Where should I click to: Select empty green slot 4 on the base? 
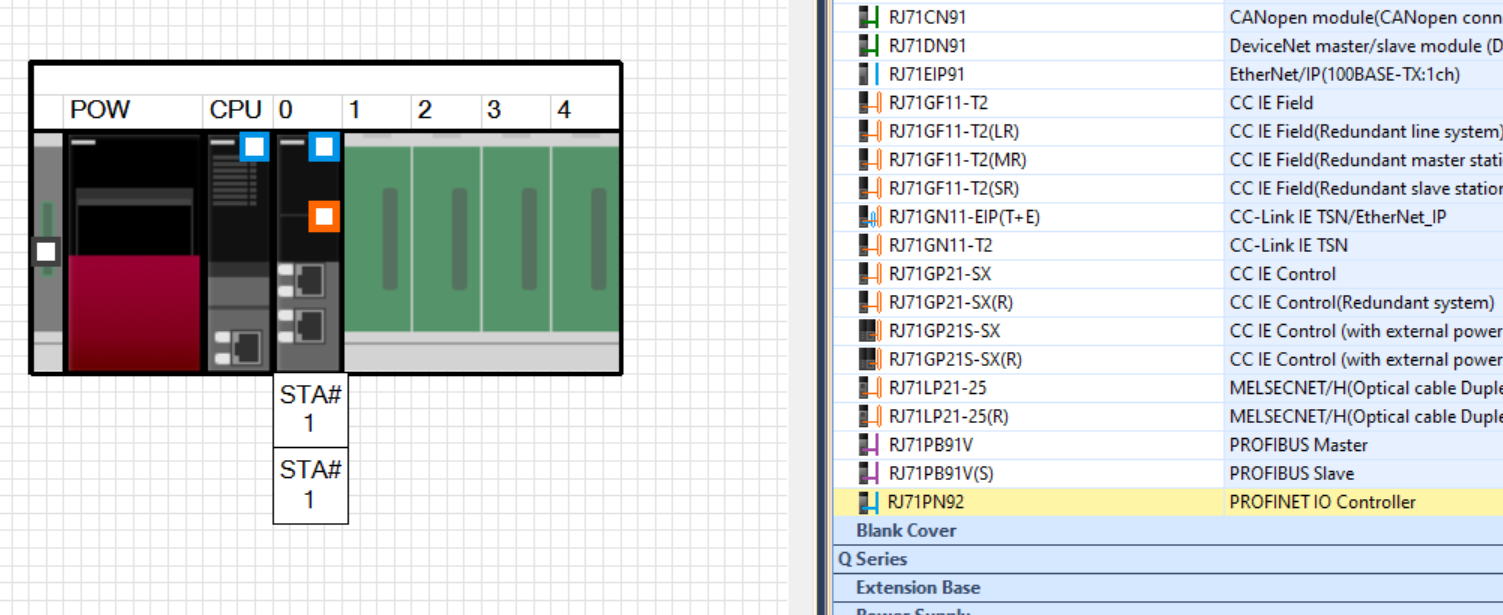585,240
